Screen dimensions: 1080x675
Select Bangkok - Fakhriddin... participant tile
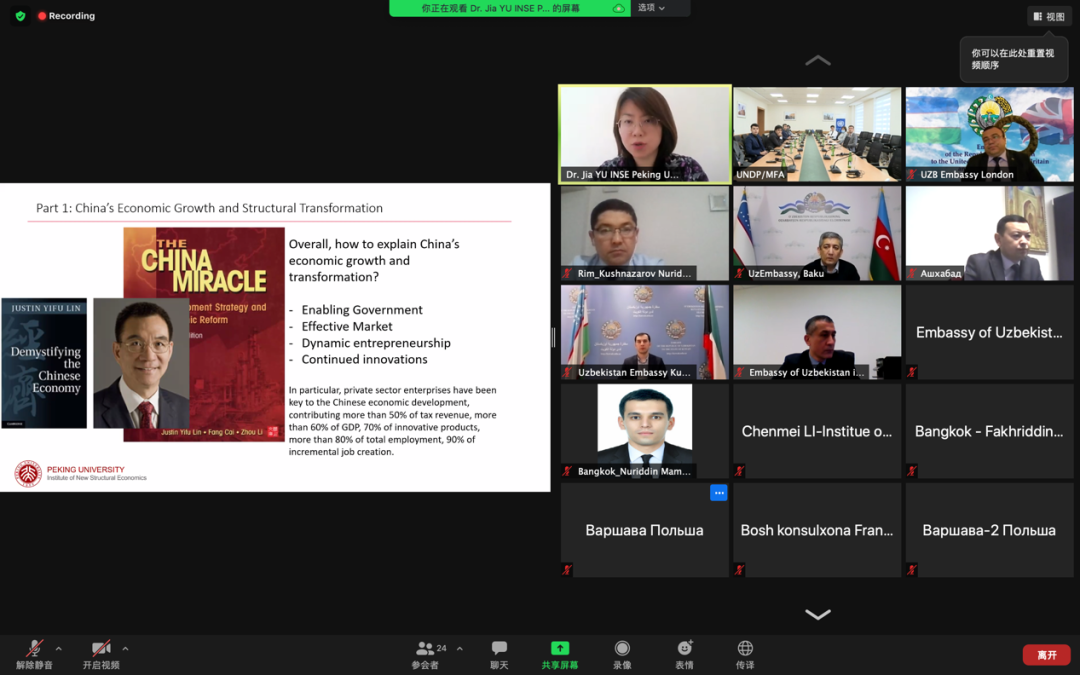point(989,431)
